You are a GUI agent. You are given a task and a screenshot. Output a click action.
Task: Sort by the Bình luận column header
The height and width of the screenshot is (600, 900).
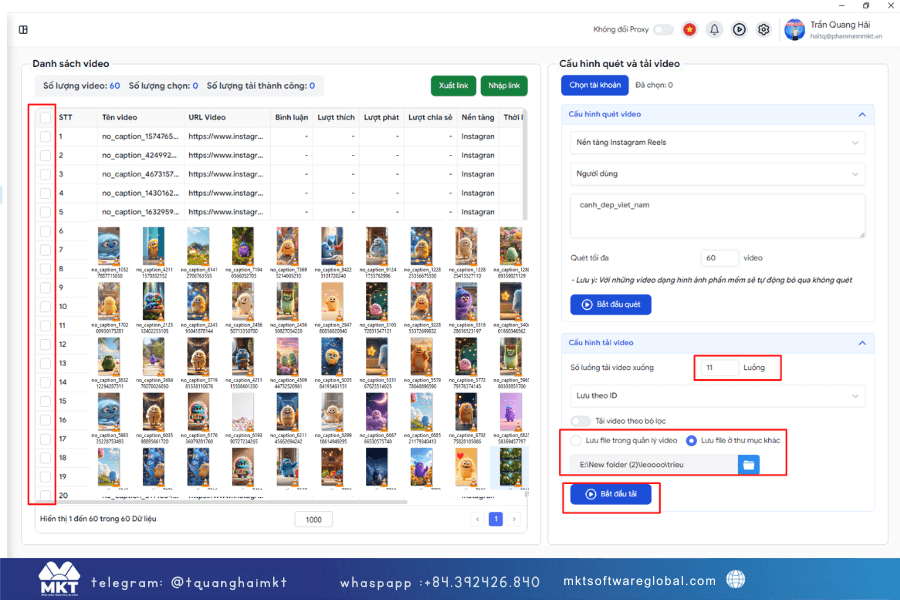[x=292, y=117]
